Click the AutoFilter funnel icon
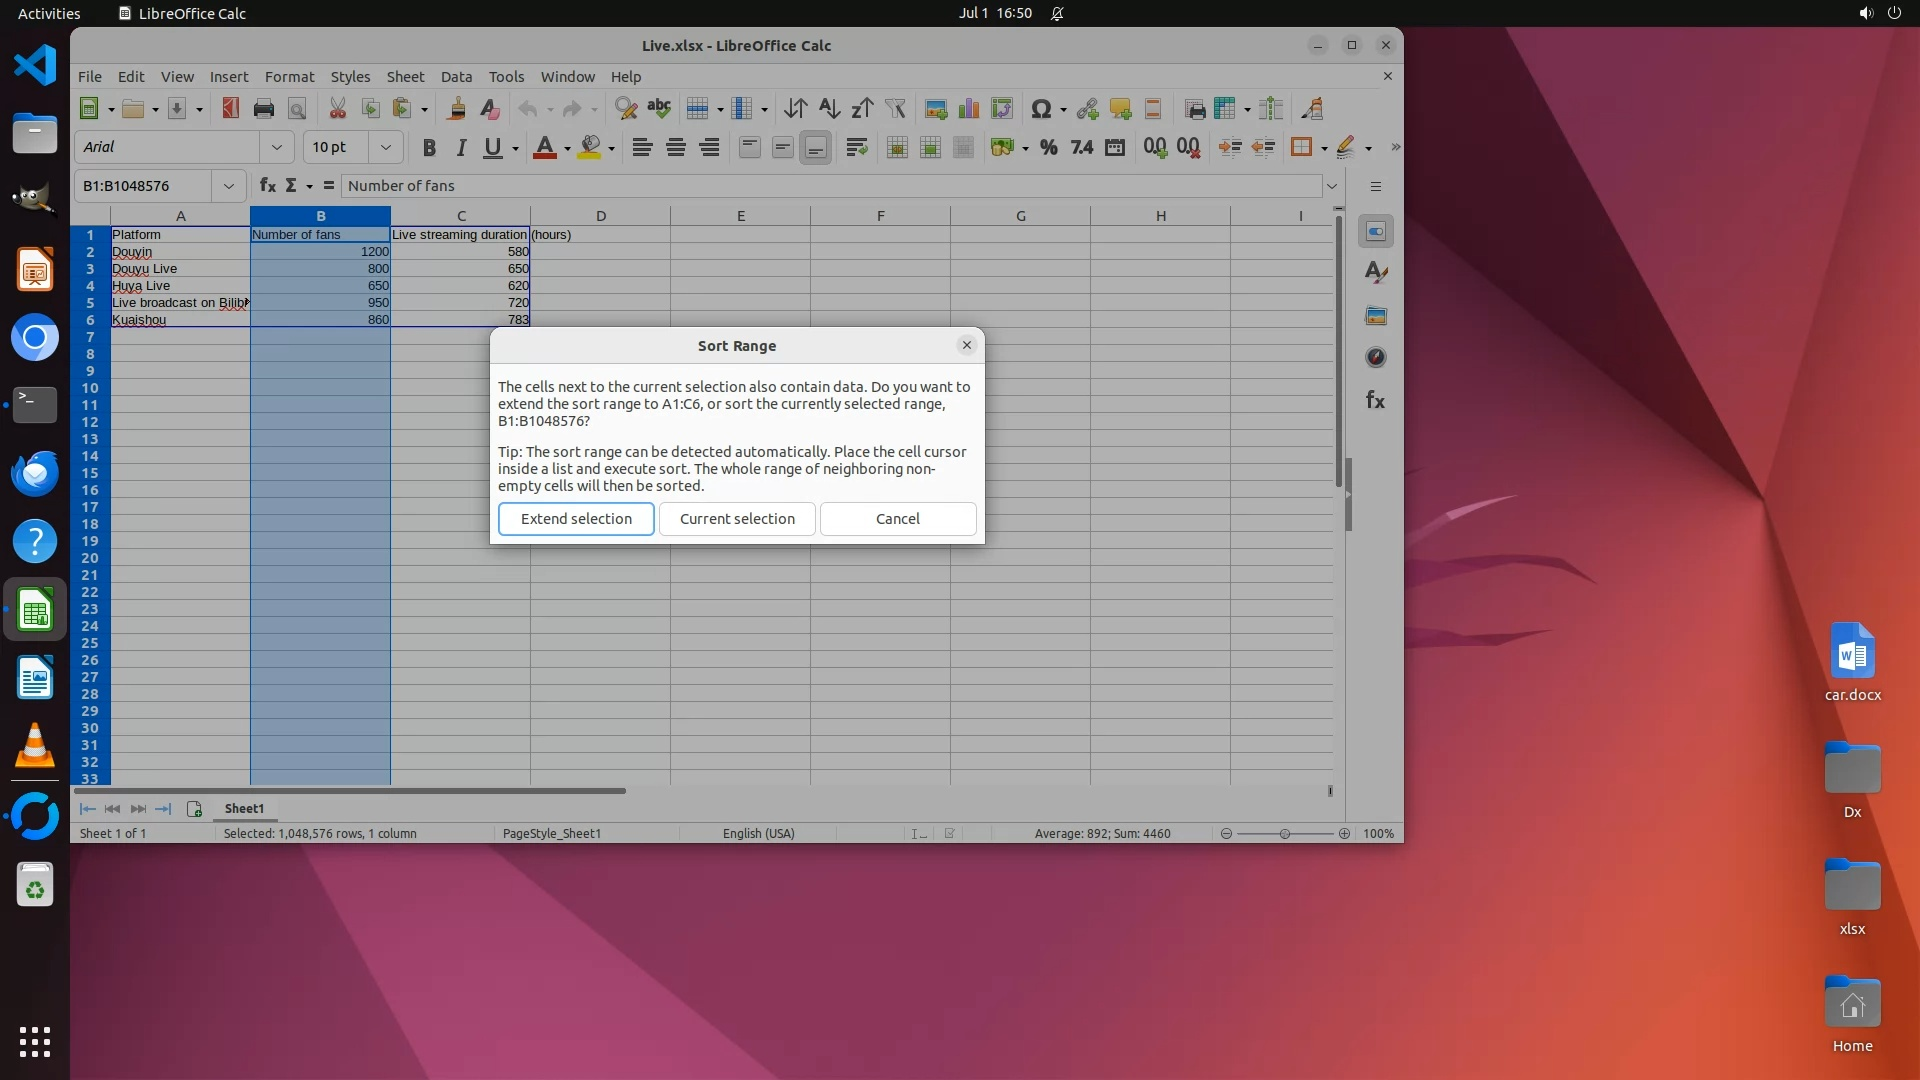The image size is (1920, 1080). pos(895,109)
